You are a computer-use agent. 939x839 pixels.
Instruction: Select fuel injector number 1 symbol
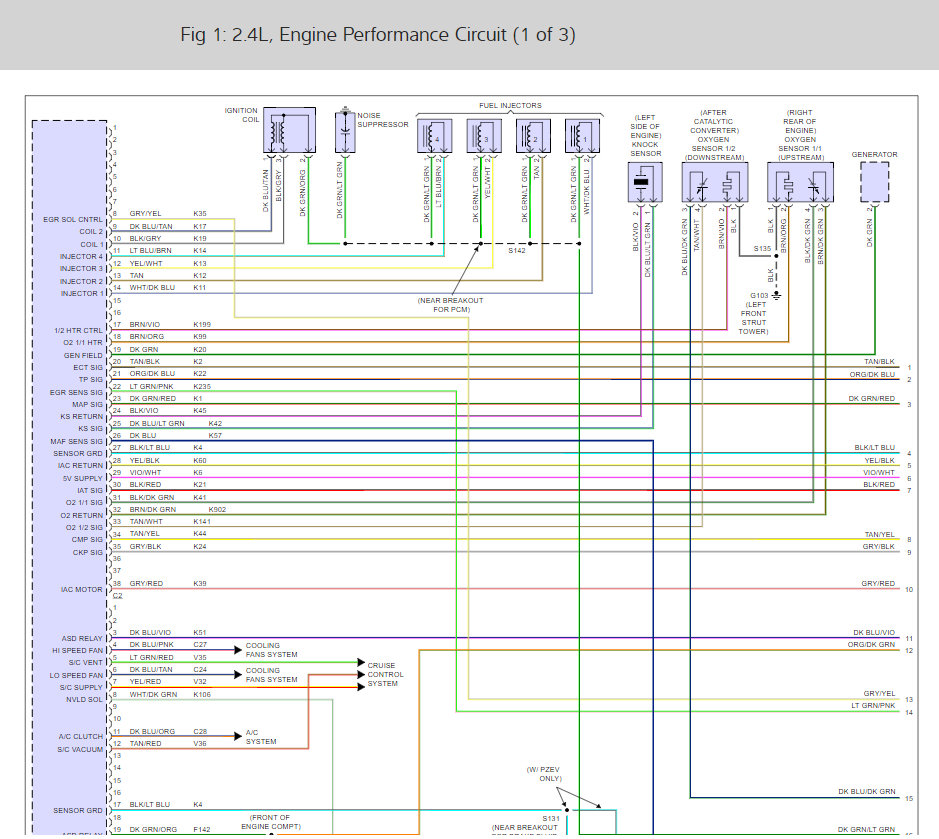[580, 135]
